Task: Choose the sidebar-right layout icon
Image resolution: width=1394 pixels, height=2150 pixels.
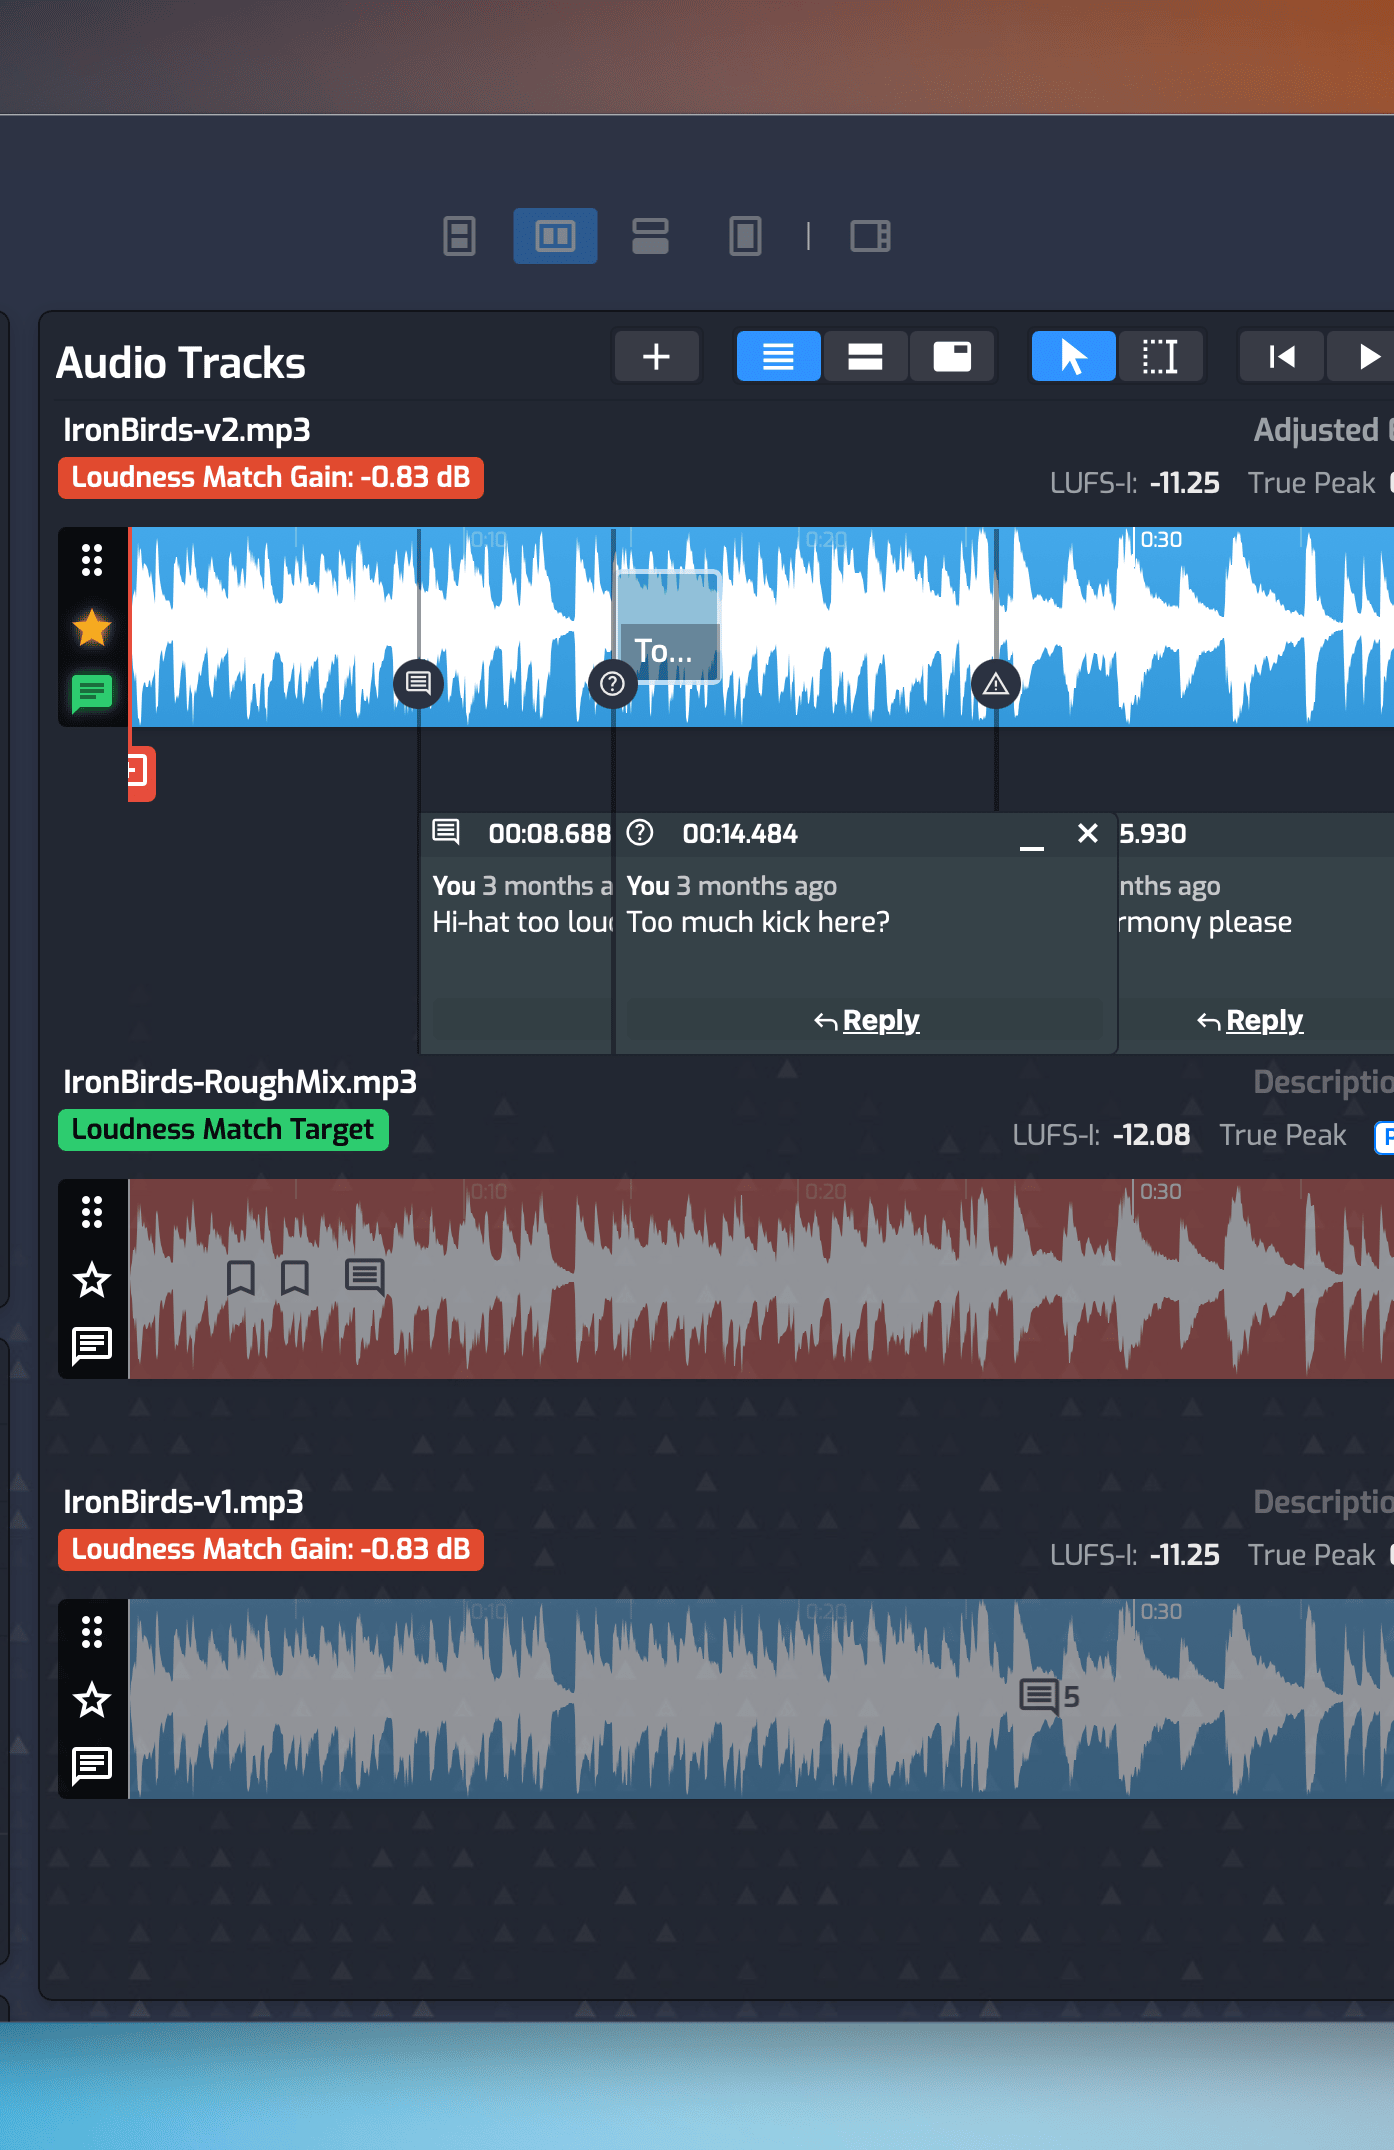Action: (870, 236)
